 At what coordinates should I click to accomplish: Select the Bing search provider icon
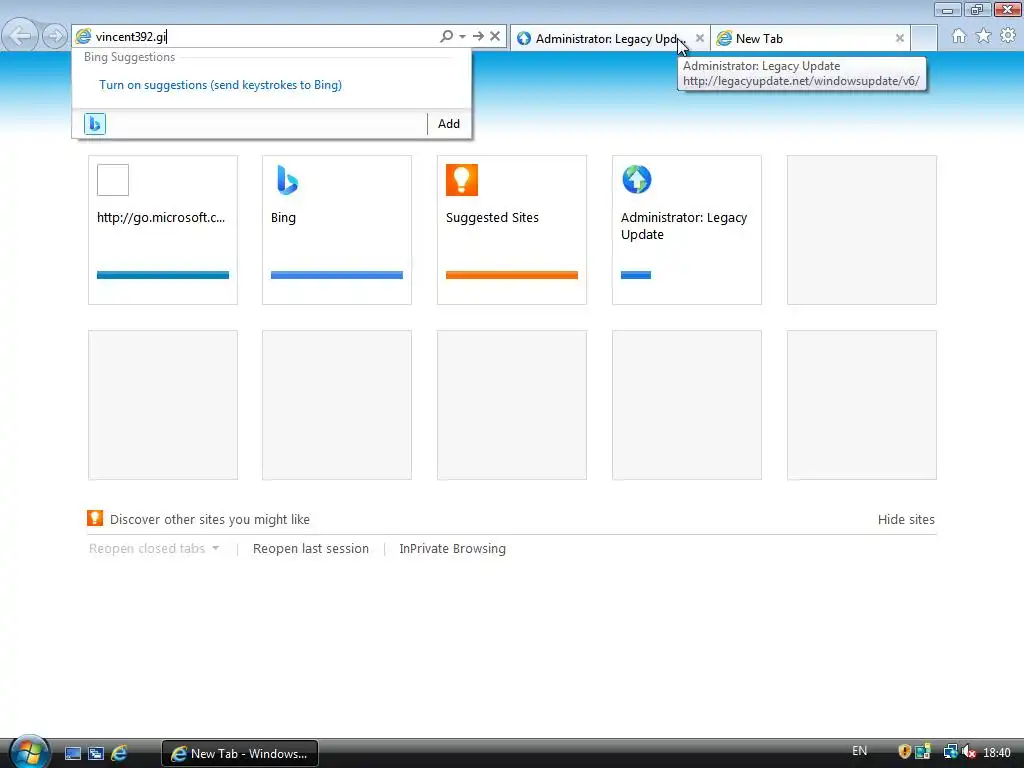(95, 123)
